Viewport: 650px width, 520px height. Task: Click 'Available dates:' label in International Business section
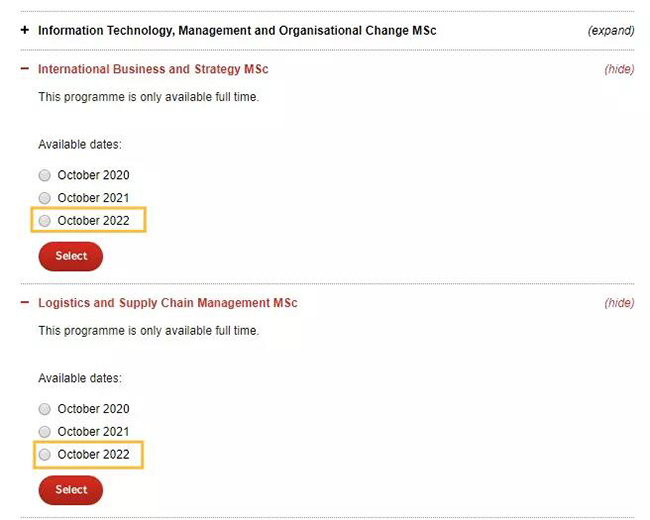pos(80,145)
